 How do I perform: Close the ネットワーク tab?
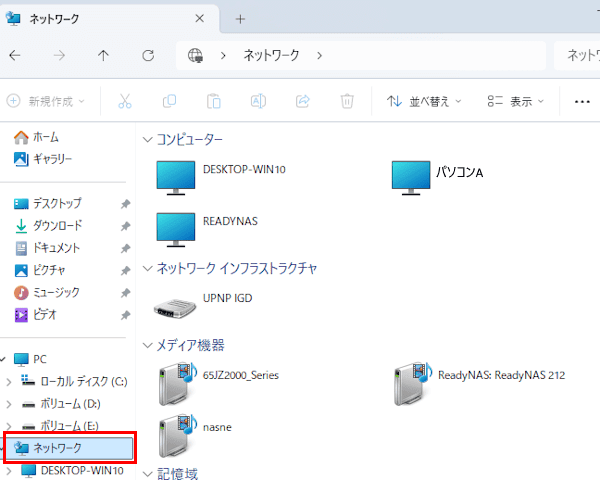click(x=199, y=18)
